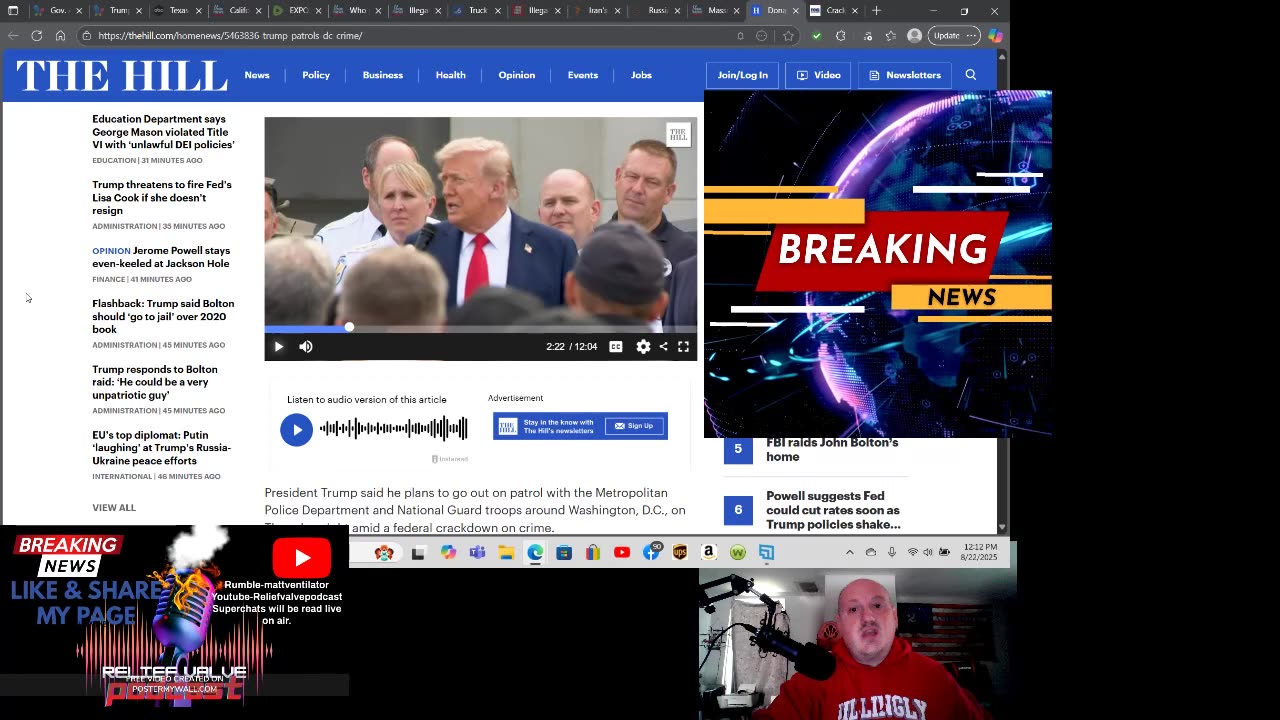Screen dimensions: 1280x720
Task: Open Task View on the taskbar
Action: [418, 553]
